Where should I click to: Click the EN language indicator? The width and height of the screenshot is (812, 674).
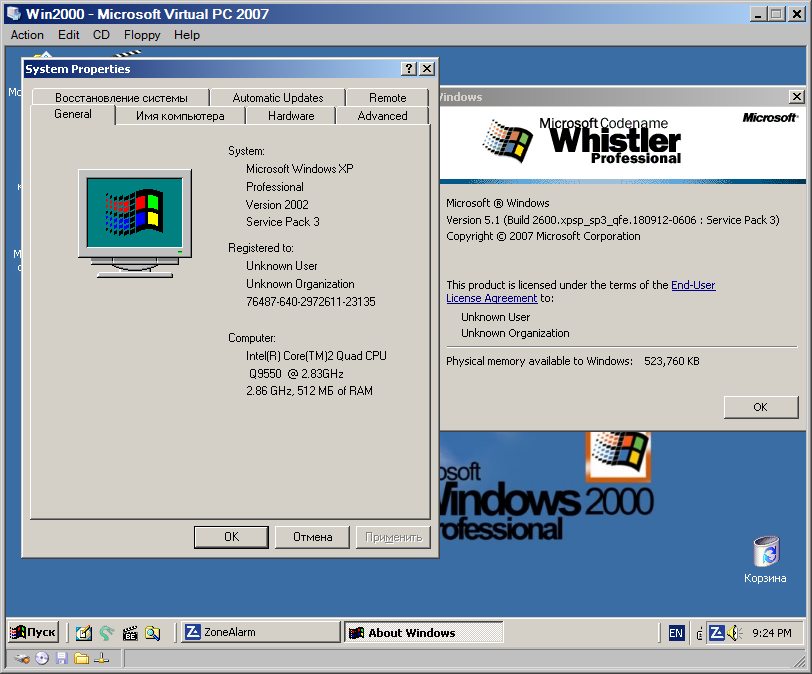(x=676, y=633)
